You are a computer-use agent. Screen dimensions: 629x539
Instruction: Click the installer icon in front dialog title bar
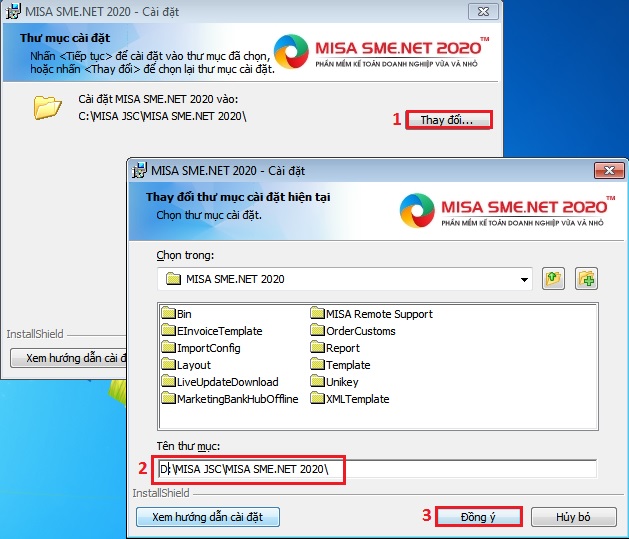pos(139,170)
